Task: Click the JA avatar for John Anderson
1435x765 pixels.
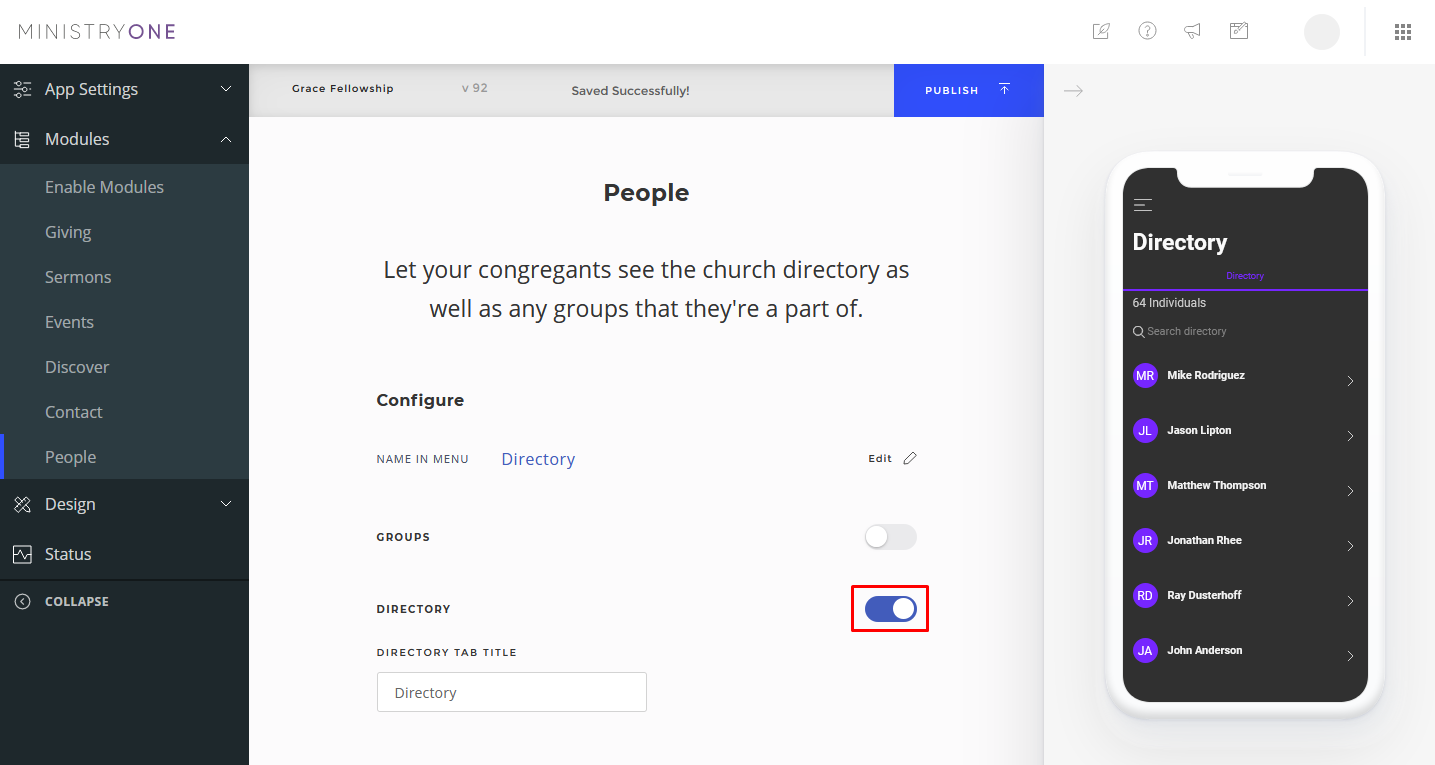Action: point(1145,651)
